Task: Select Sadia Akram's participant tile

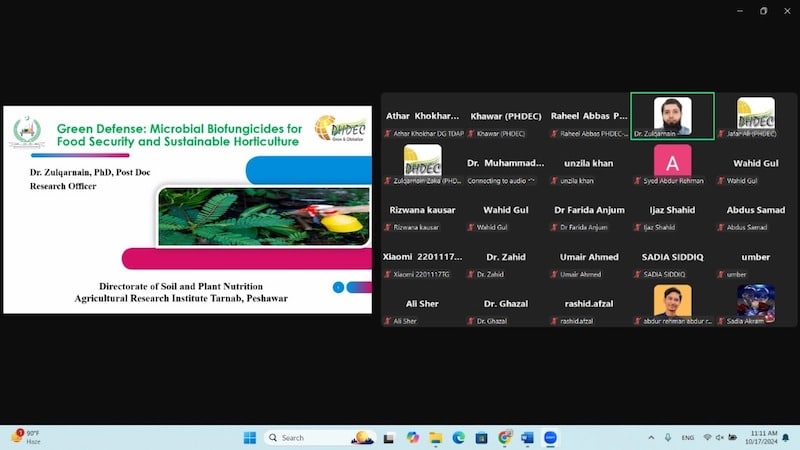Action: (756, 304)
